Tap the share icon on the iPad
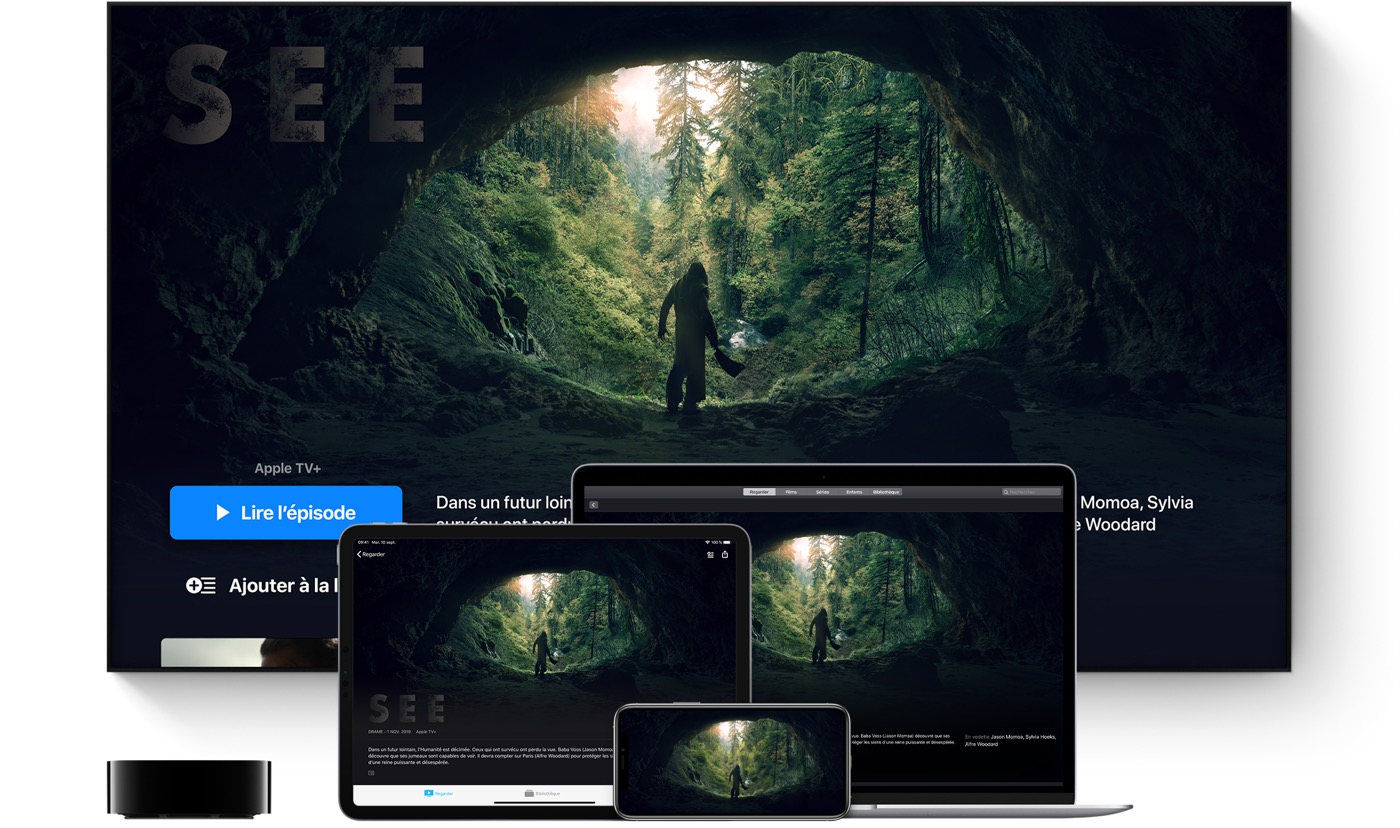The height and width of the screenshot is (828, 1400). pyautogui.click(x=725, y=554)
